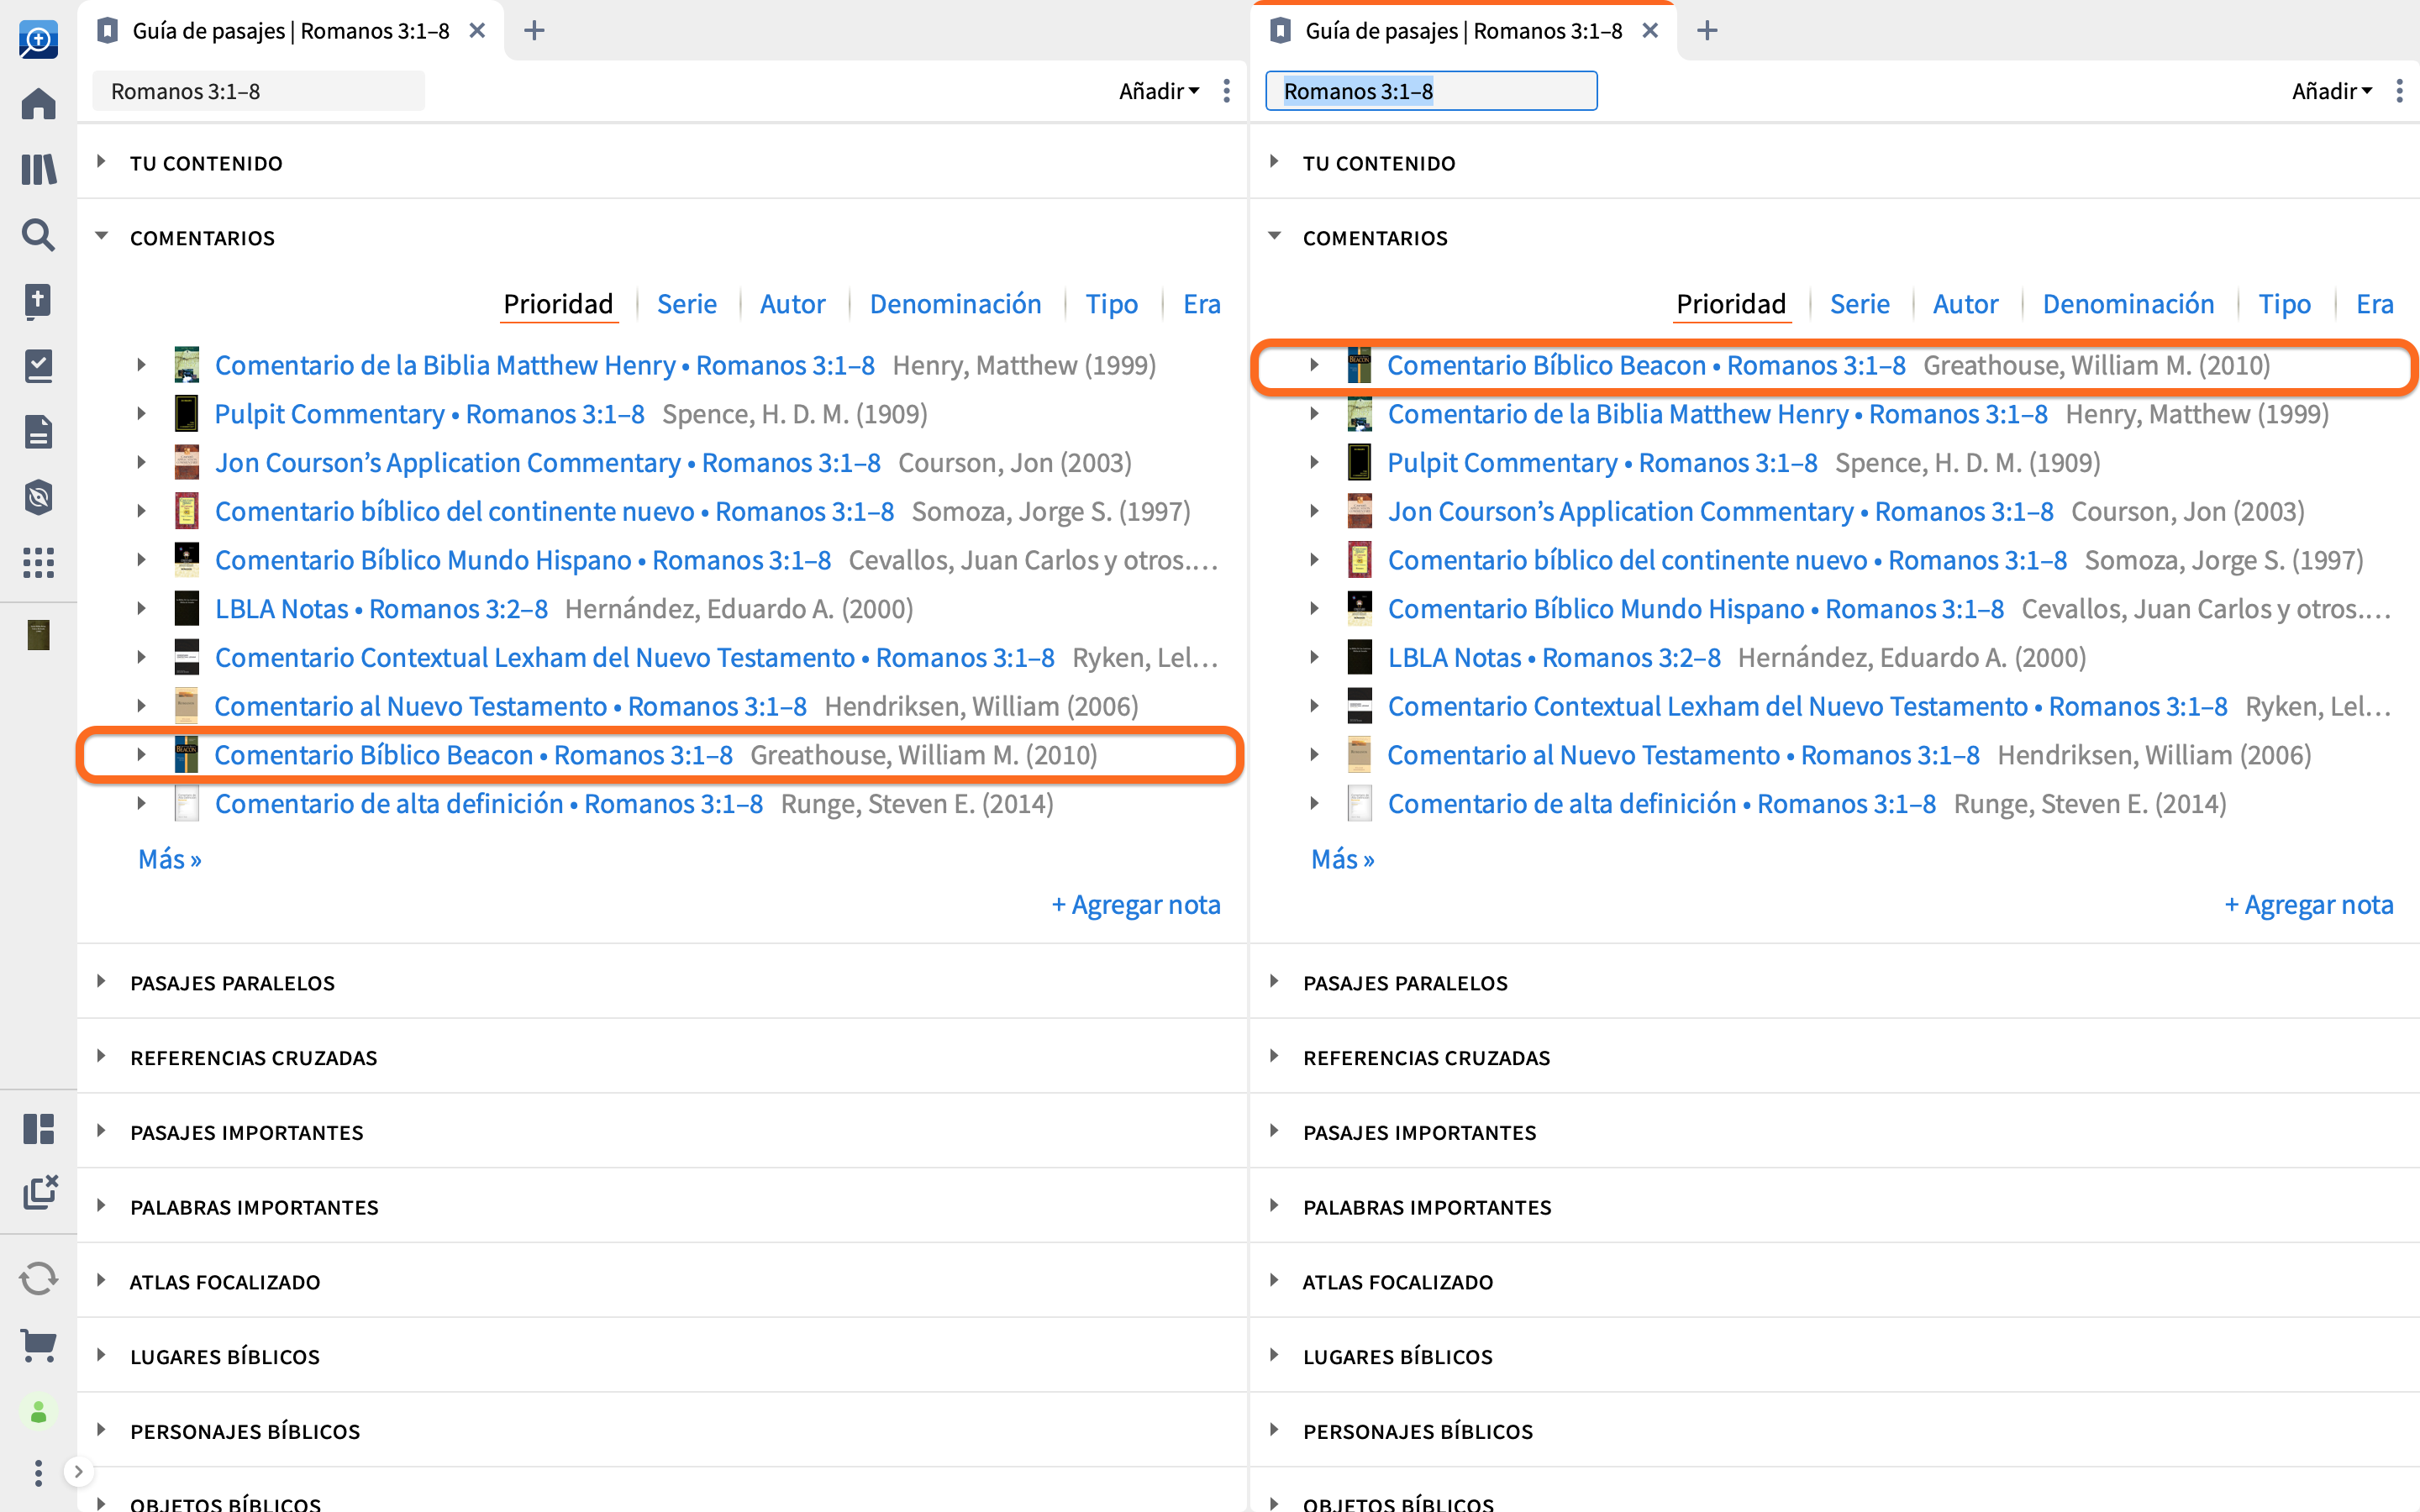2420x1512 pixels.
Task: Open the apps grid icon in sidebar
Action: pyautogui.click(x=38, y=562)
